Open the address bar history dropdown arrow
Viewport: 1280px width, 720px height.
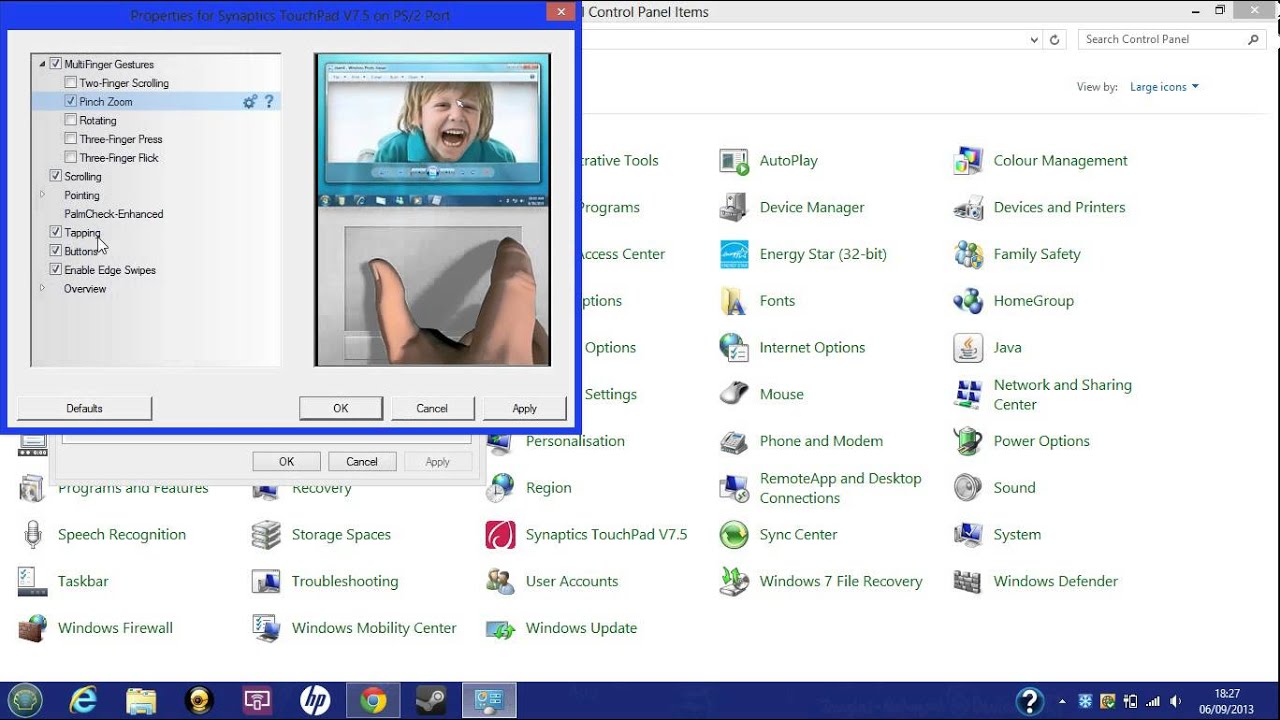[x=1034, y=40]
